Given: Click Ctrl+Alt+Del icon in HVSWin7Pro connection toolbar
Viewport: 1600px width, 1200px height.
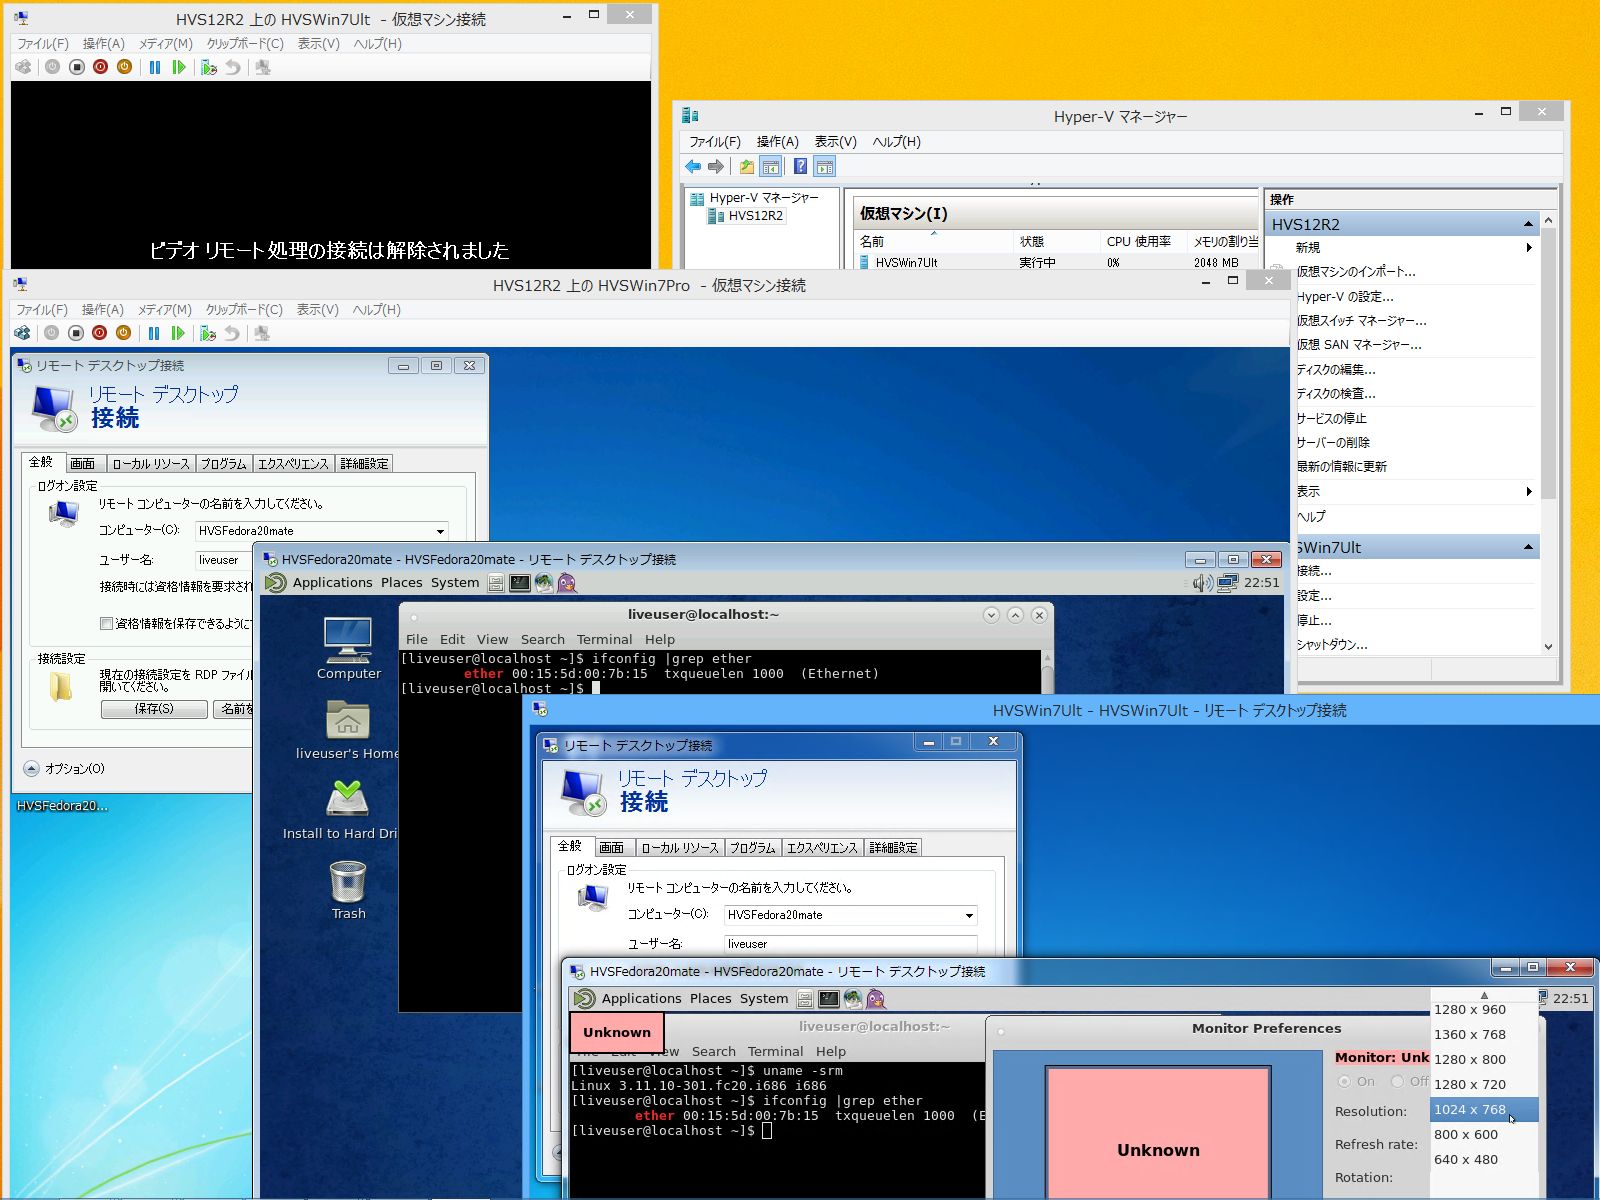Looking at the screenshot, I should 22,333.
